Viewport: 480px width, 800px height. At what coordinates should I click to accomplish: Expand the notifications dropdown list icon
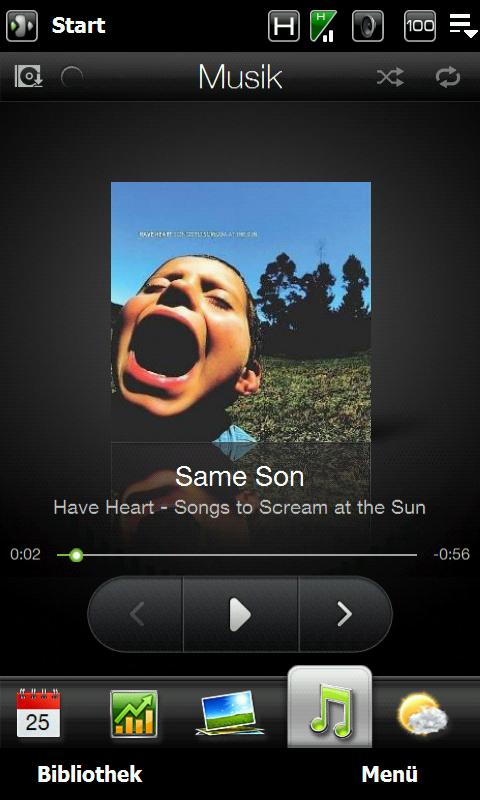coord(463,26)
